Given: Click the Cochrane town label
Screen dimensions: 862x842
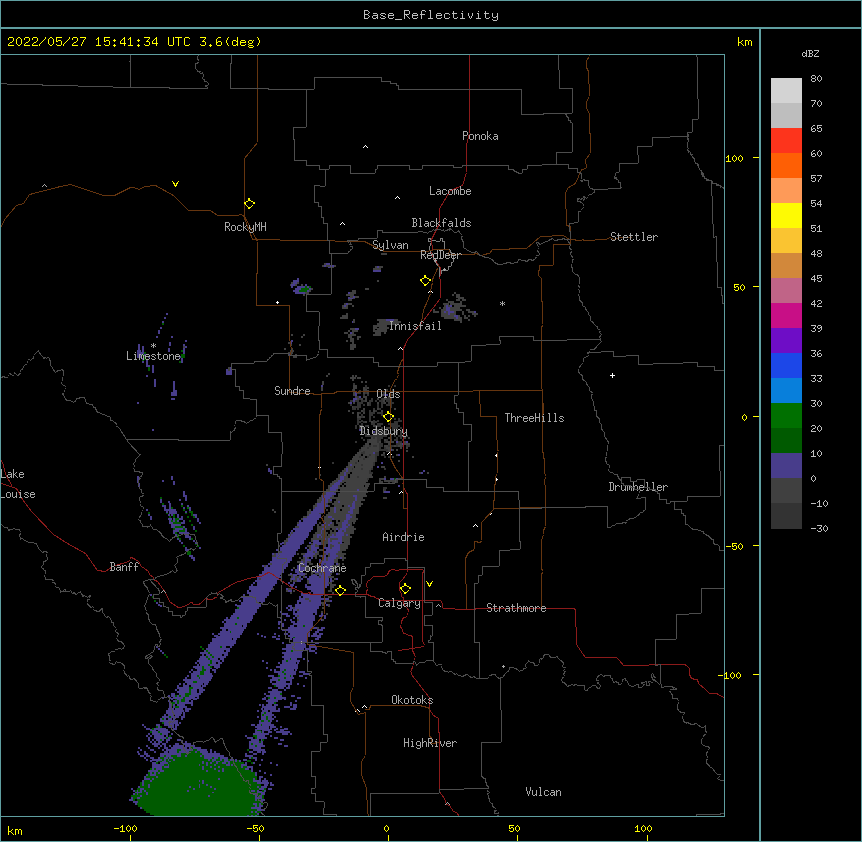Looking at the screenshot, I should (x=322, y=568).
